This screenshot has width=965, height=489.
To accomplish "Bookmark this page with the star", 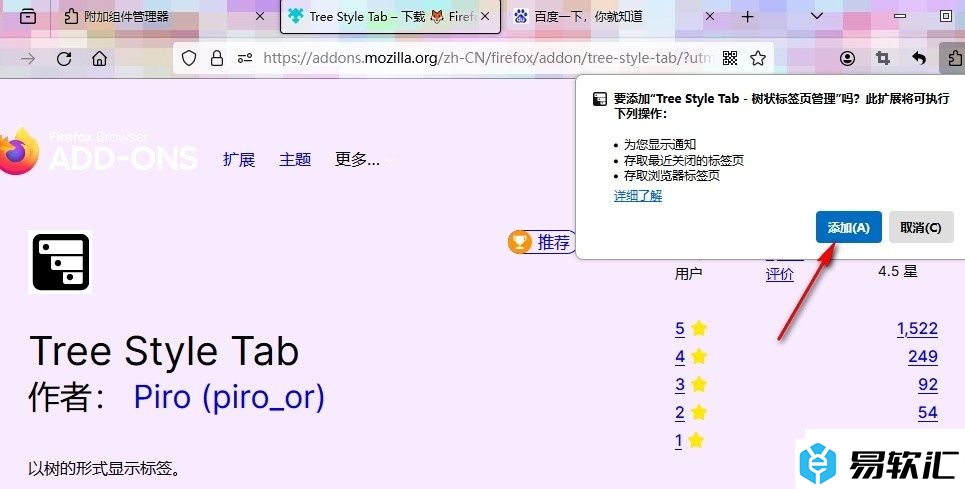I will pyautogui.click(x=758, y=58).
